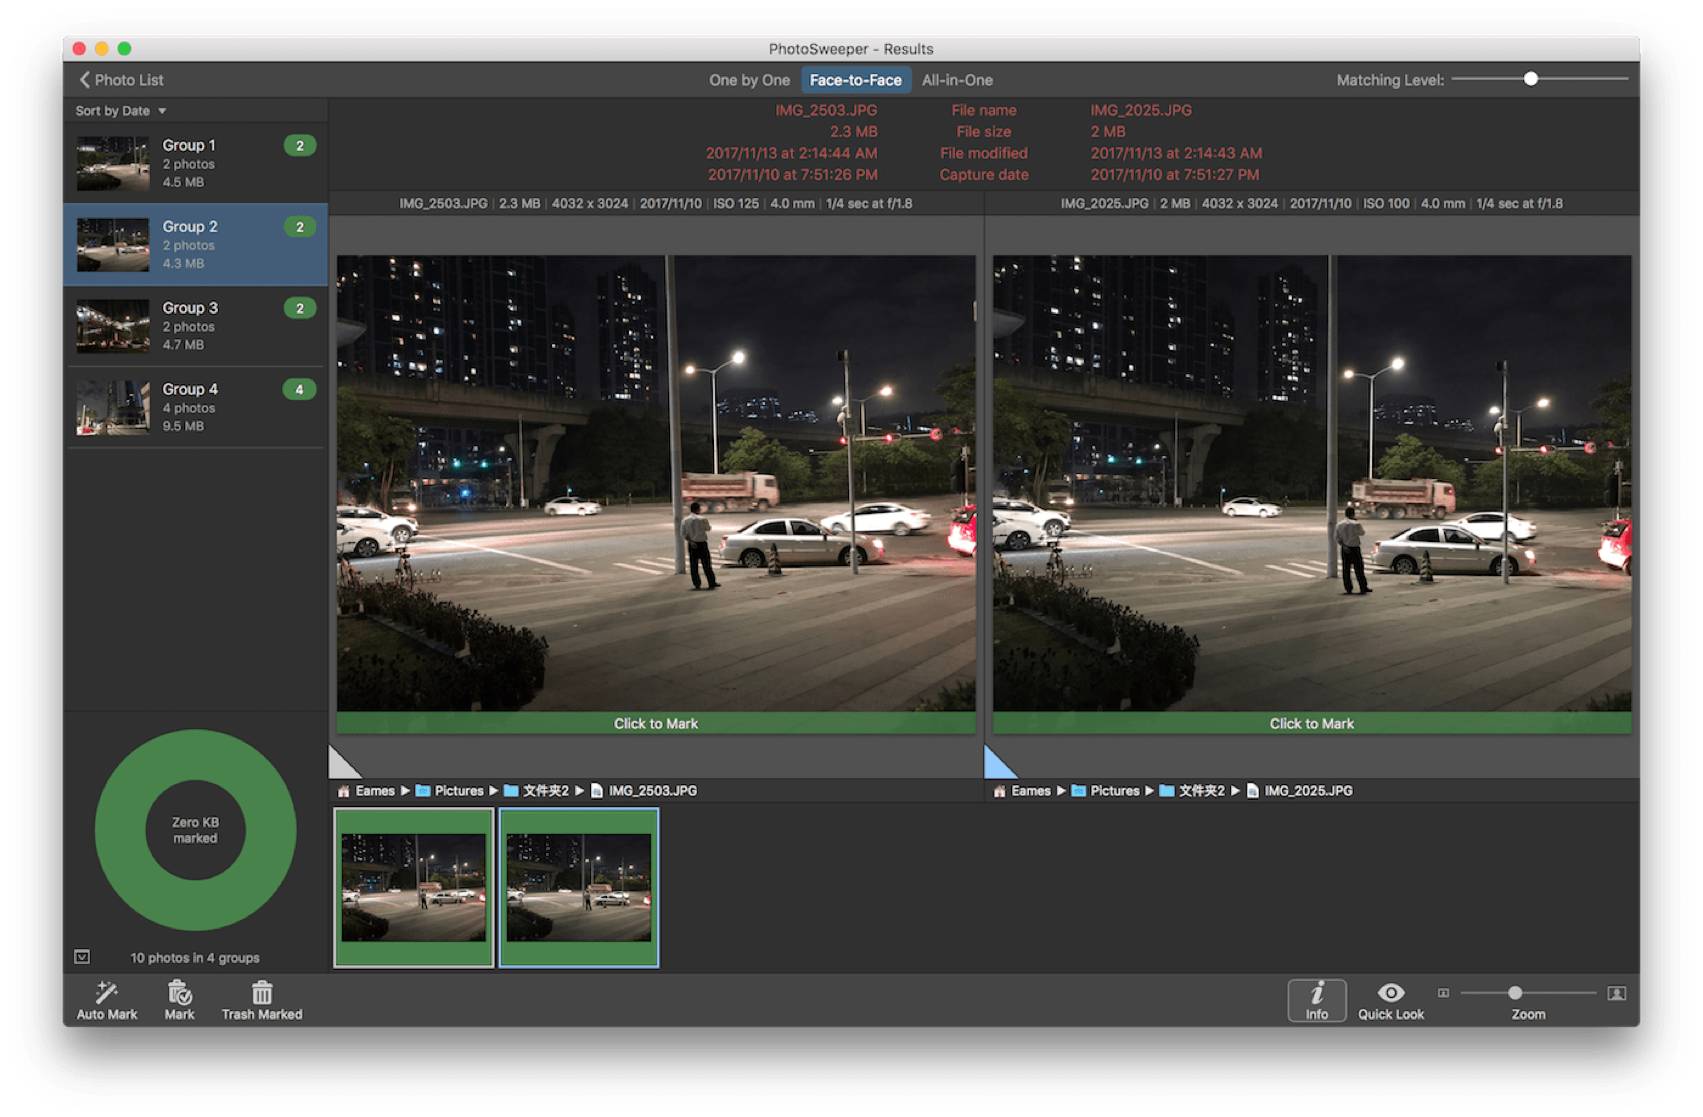The width and height of the screenshot is (1703, 1117).
Task: Toggle the Info panel button
Action: (1316, 1000)
